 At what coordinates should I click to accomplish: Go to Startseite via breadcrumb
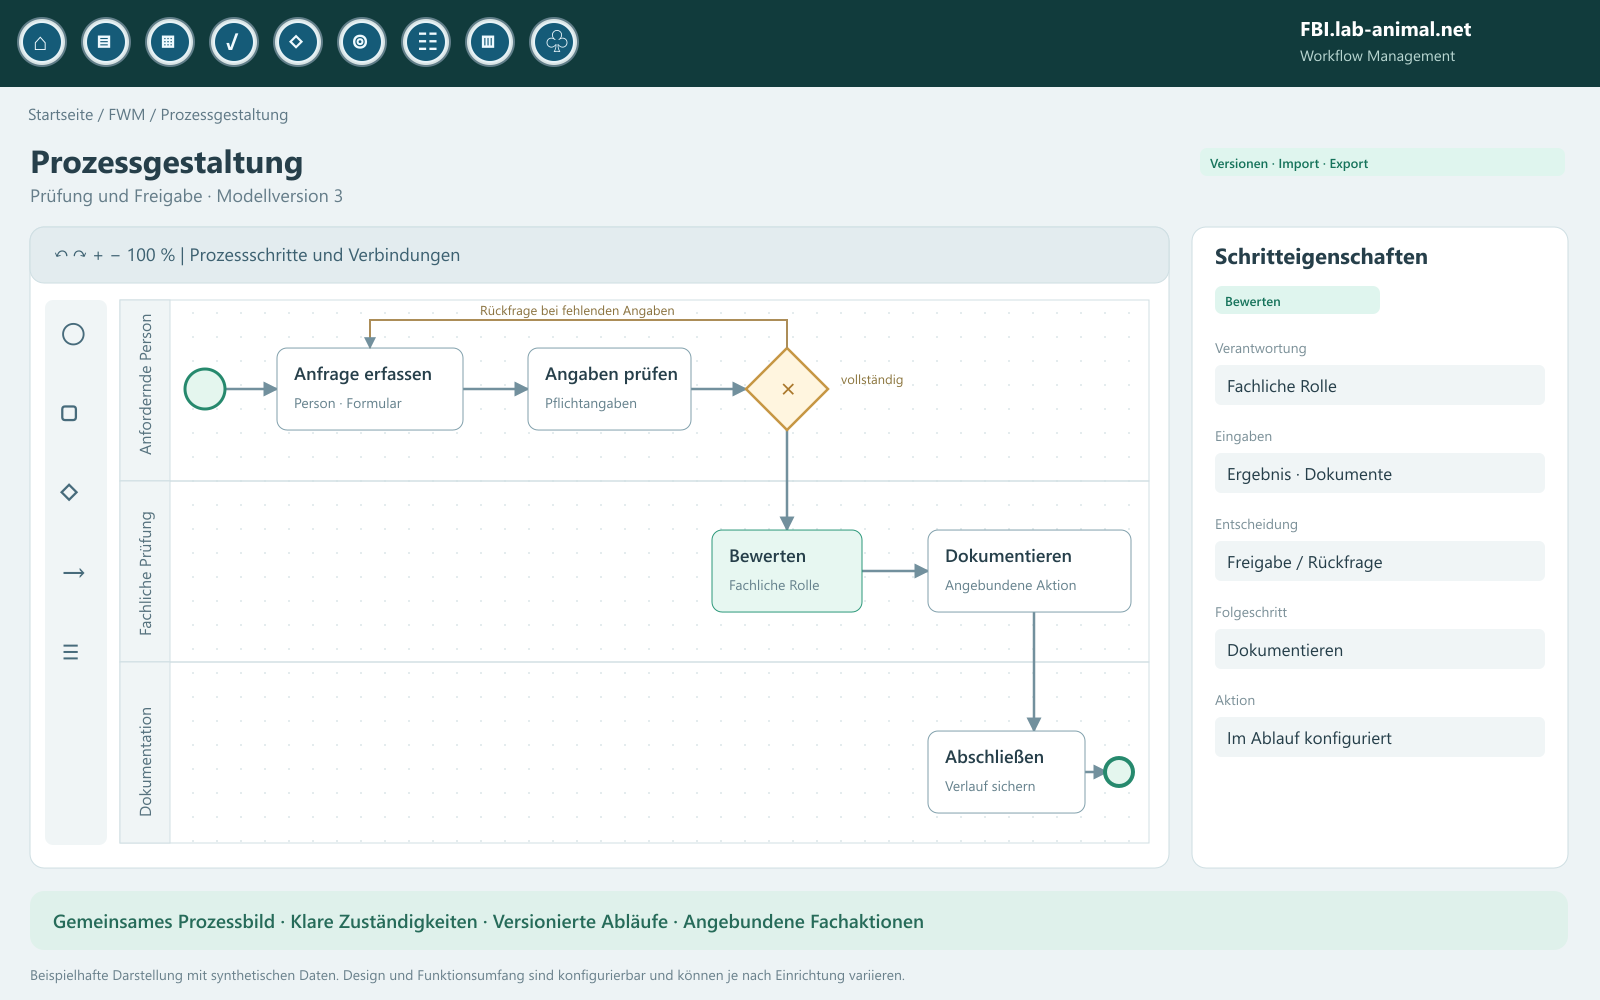(60, 115)
